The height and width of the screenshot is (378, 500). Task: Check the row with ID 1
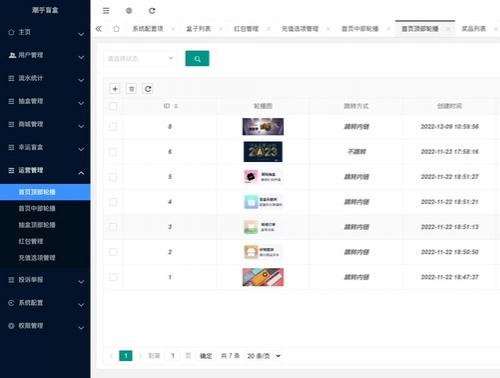(113, 277)
